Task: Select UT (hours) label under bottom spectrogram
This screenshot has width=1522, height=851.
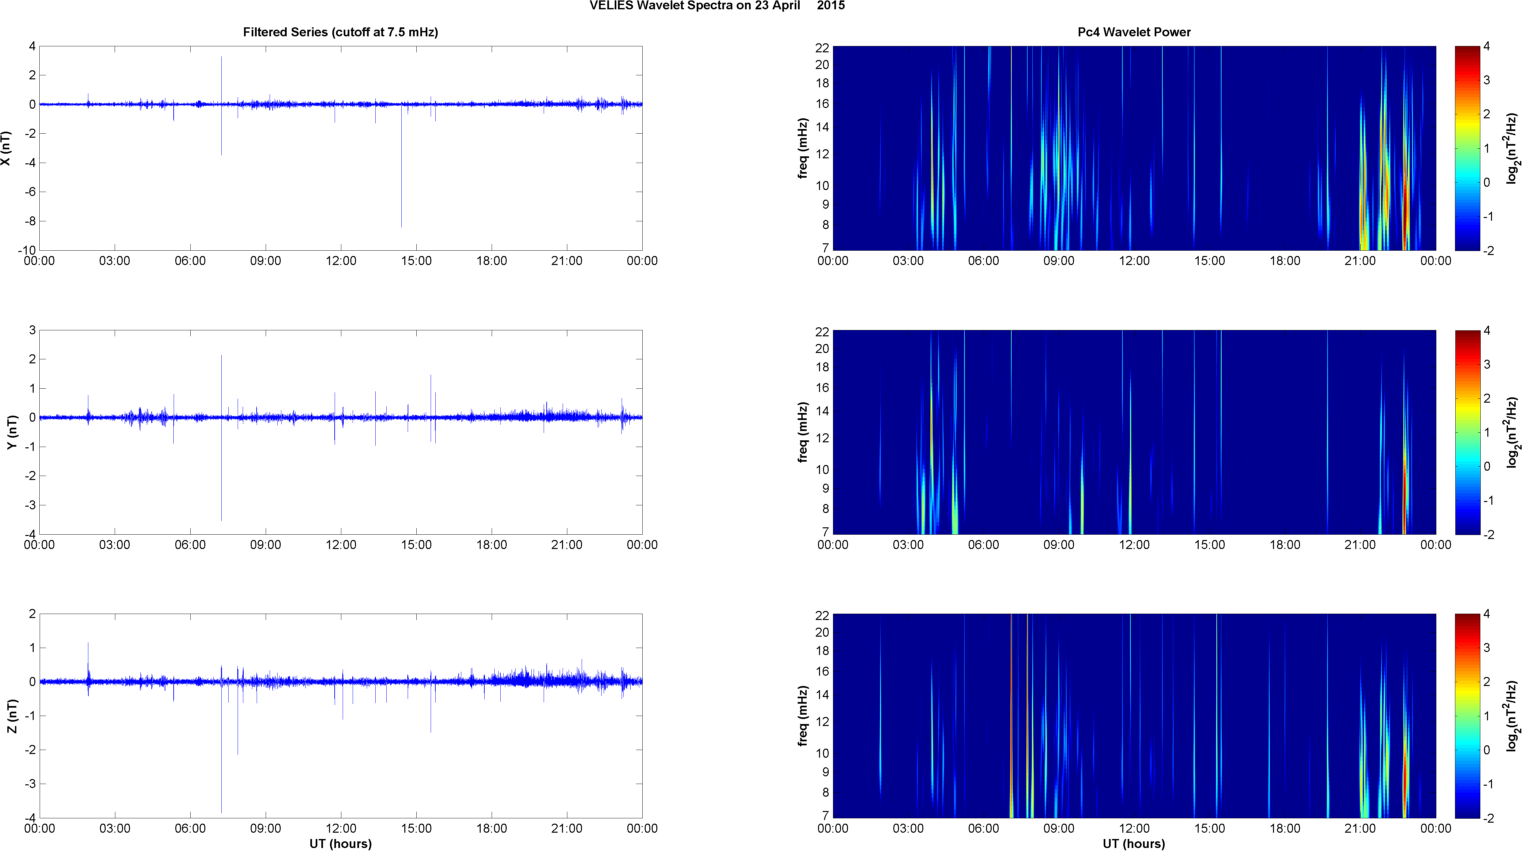Action: pos(1133,843)
